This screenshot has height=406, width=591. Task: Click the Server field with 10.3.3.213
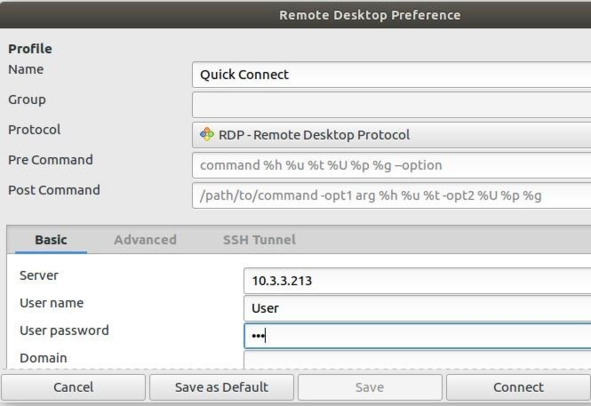point(417,280)
